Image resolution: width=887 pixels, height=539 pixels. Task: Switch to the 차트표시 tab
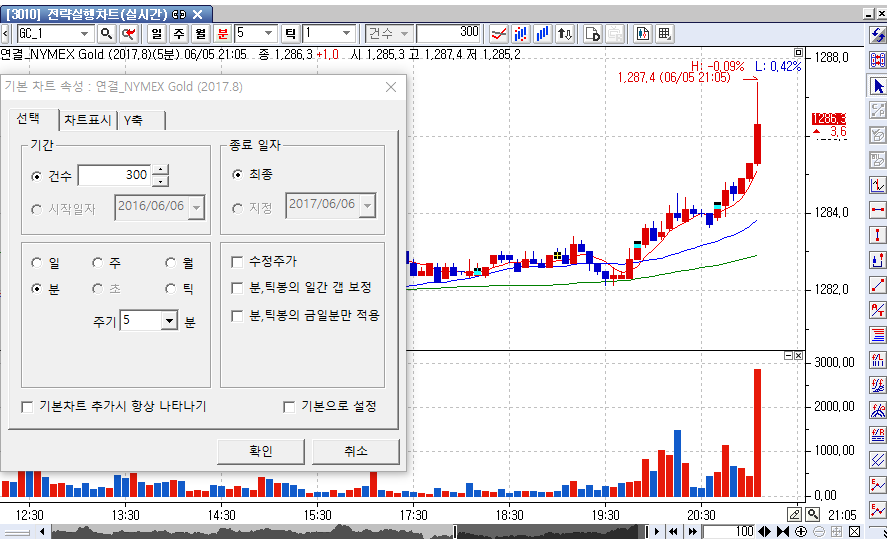pos(88,121)
